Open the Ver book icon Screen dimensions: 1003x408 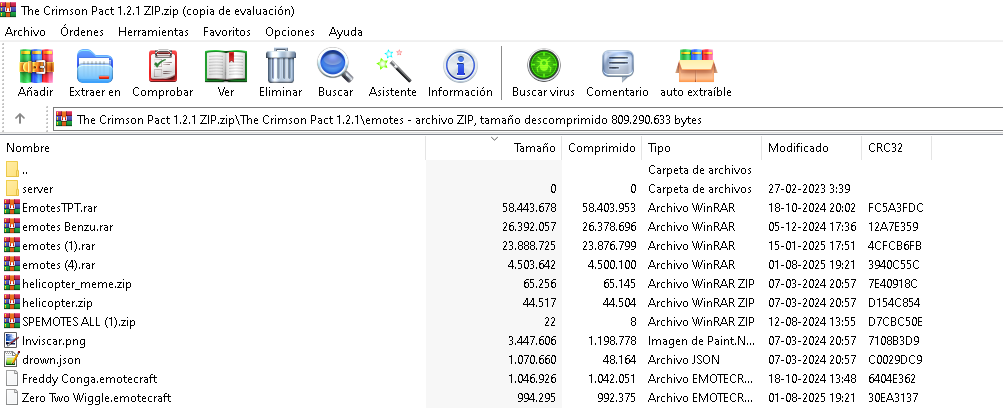coord(226,66)
